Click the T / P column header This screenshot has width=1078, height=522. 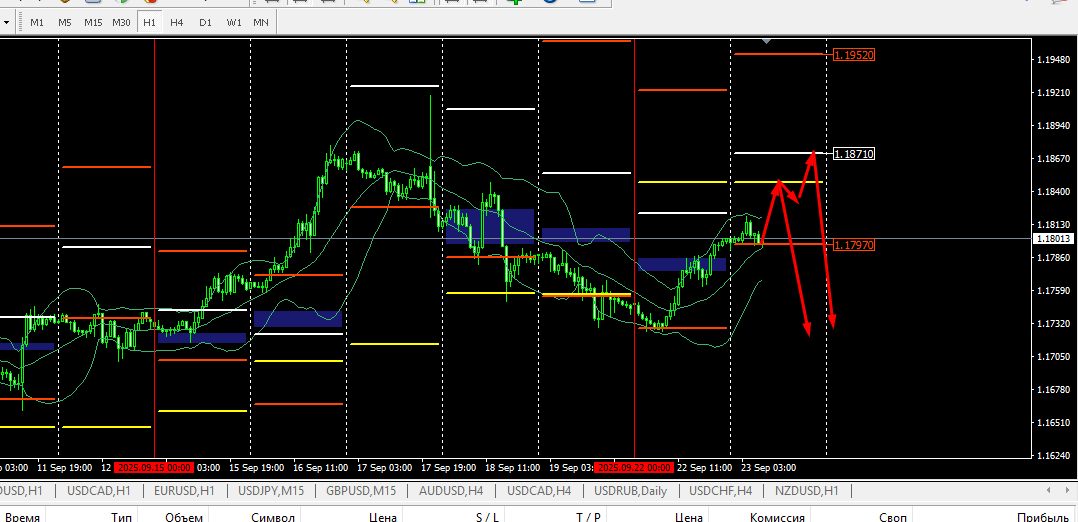(x=588, y=518)
